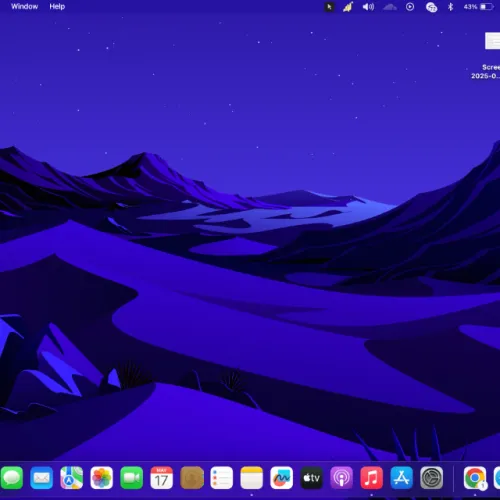
Task: Open the App Store
Action: click(x=401, y=478)
